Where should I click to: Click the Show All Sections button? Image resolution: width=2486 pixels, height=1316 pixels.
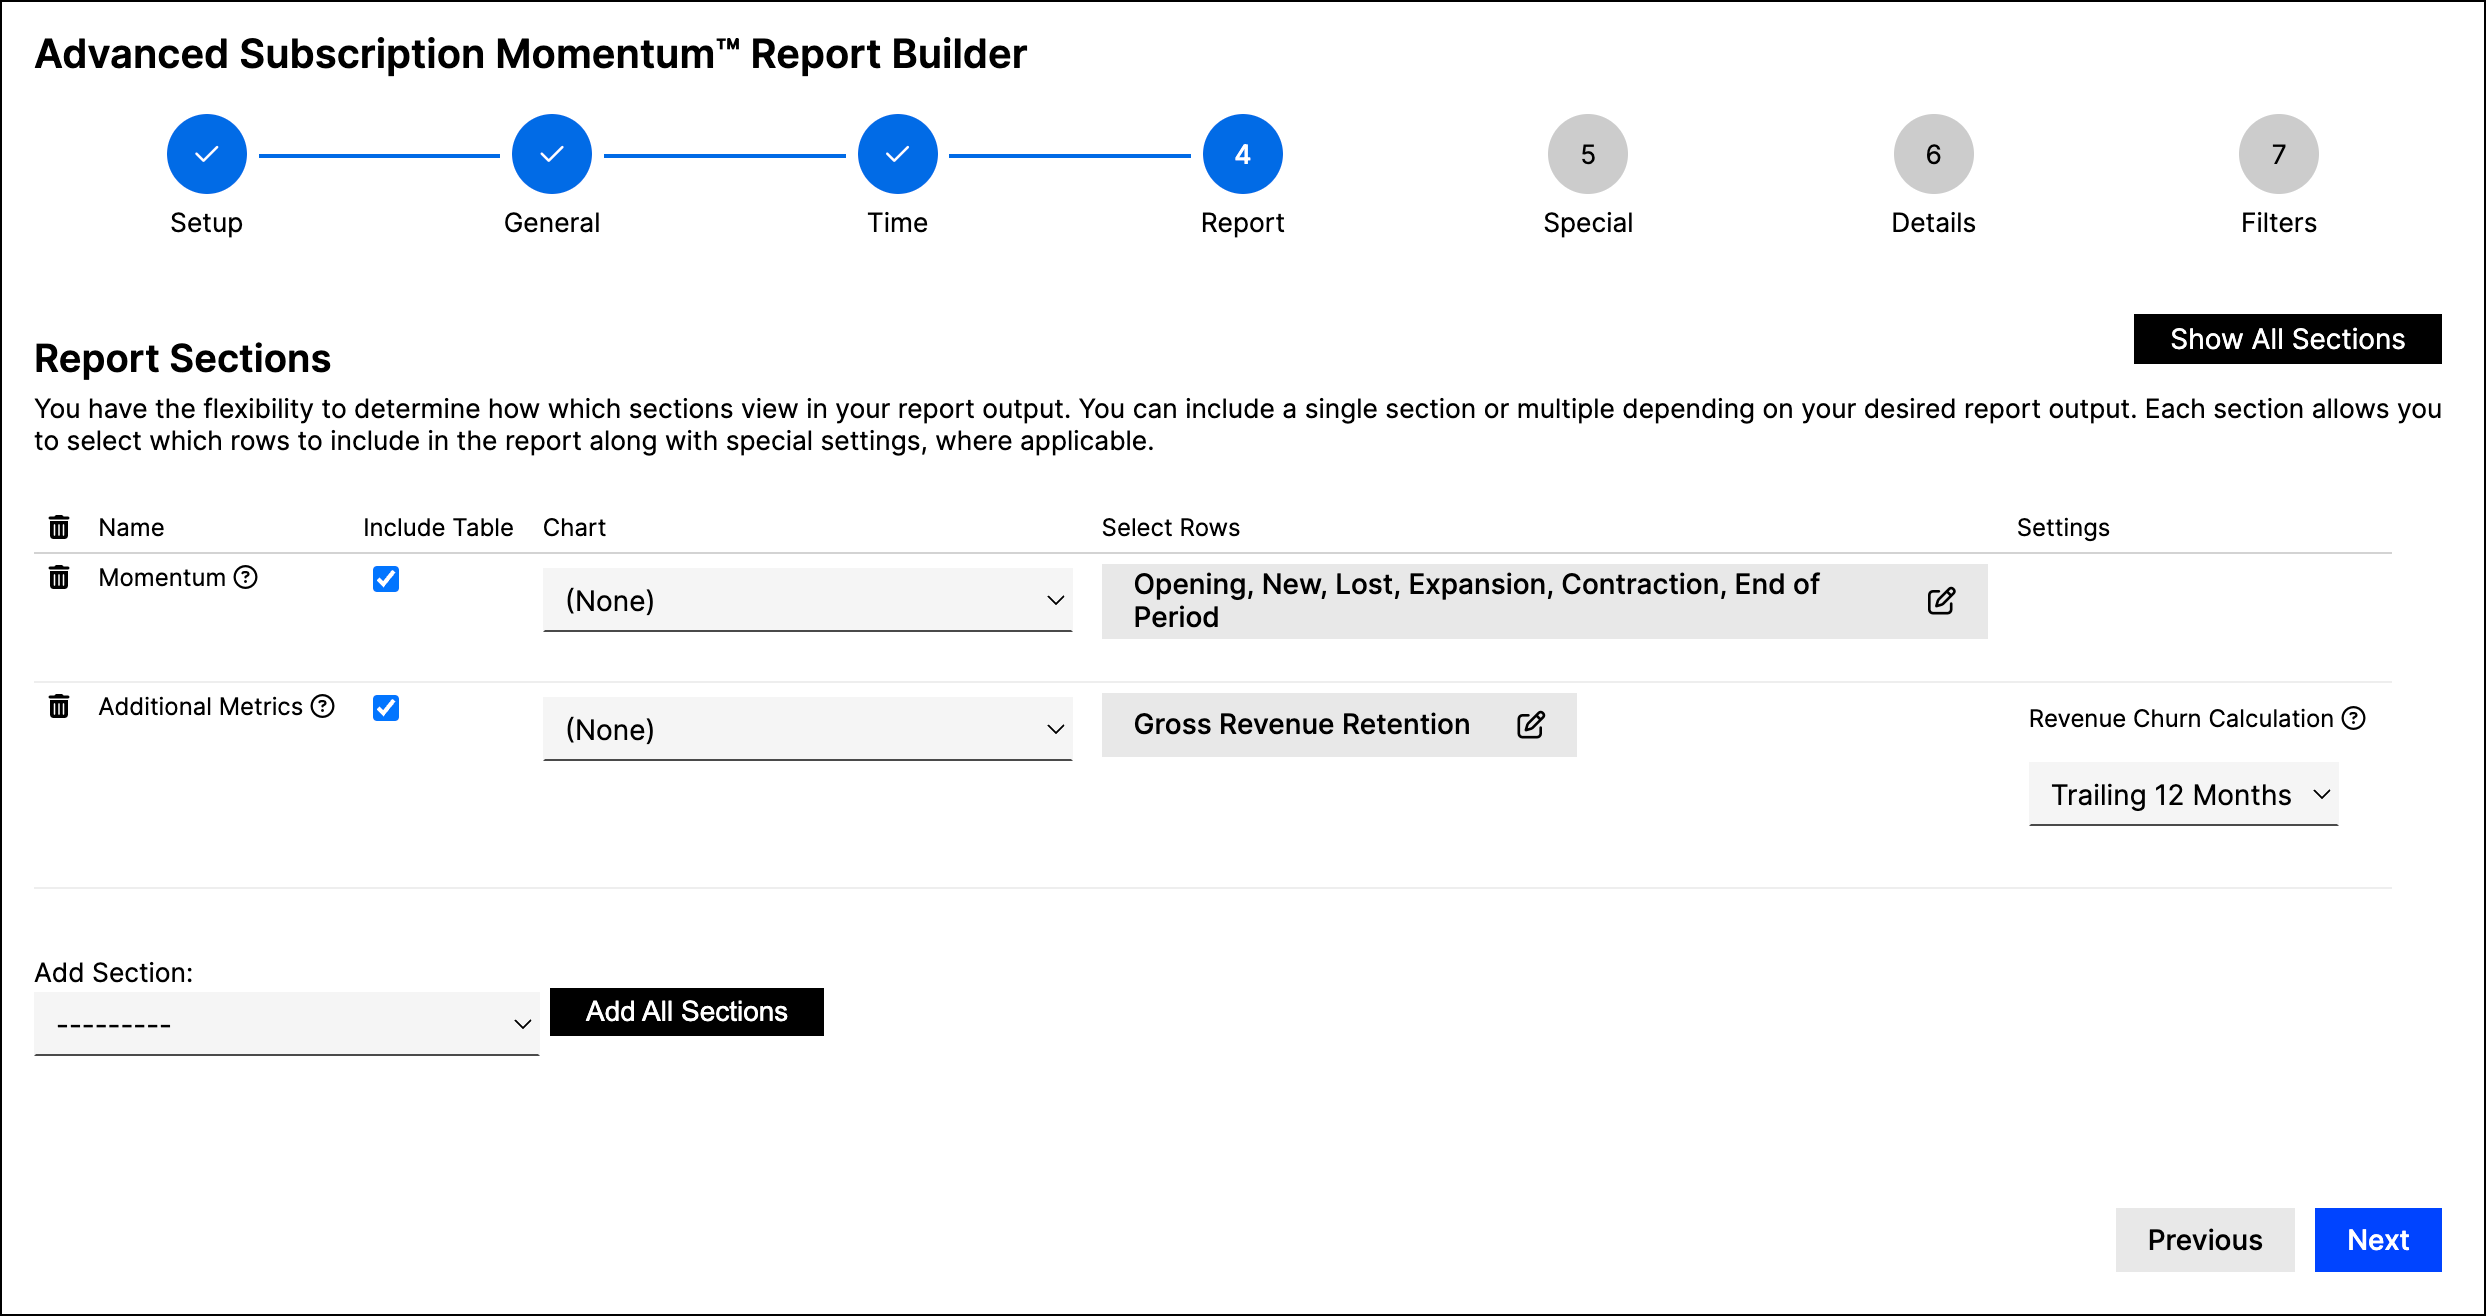click(2287, 339)
